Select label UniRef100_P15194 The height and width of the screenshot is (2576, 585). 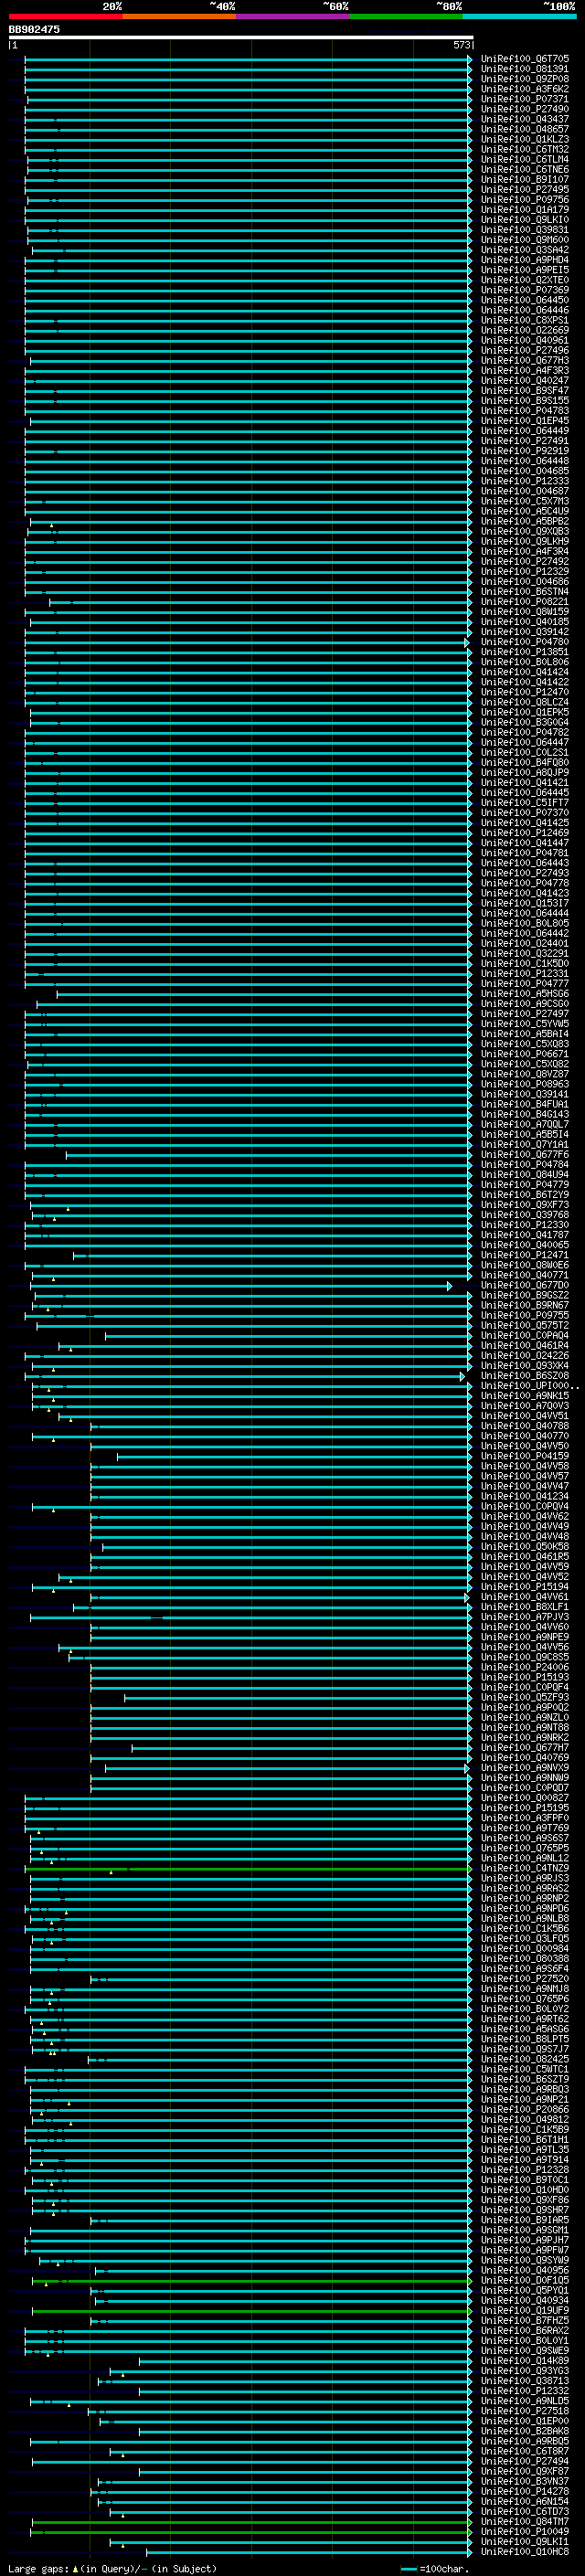(525, 1586)
